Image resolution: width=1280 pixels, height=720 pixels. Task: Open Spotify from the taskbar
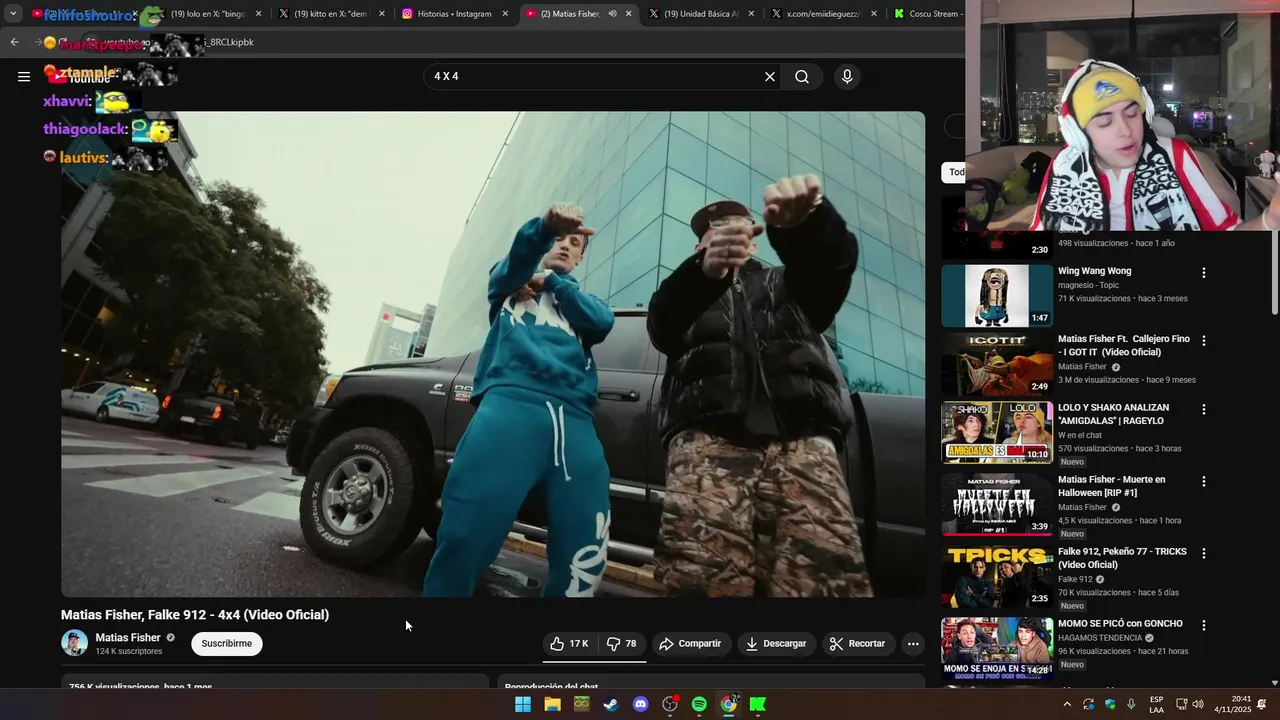coord(699,704)
